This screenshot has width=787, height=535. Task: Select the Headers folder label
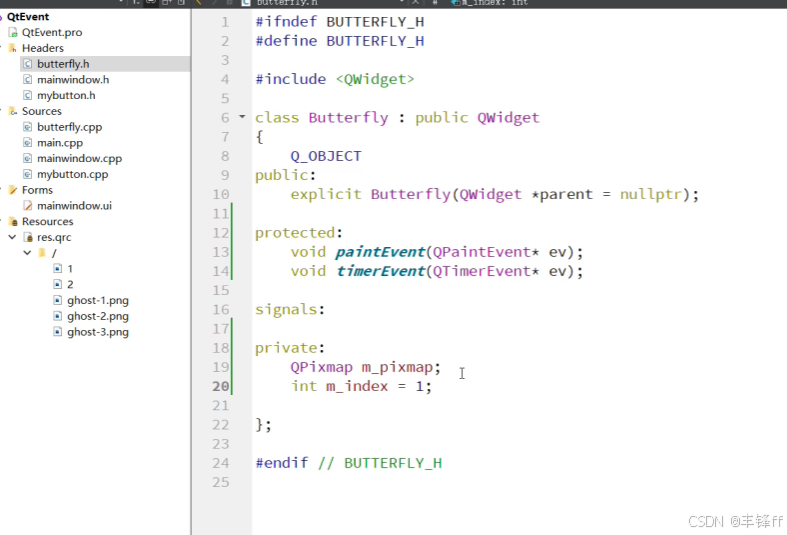tap(43, 48)
